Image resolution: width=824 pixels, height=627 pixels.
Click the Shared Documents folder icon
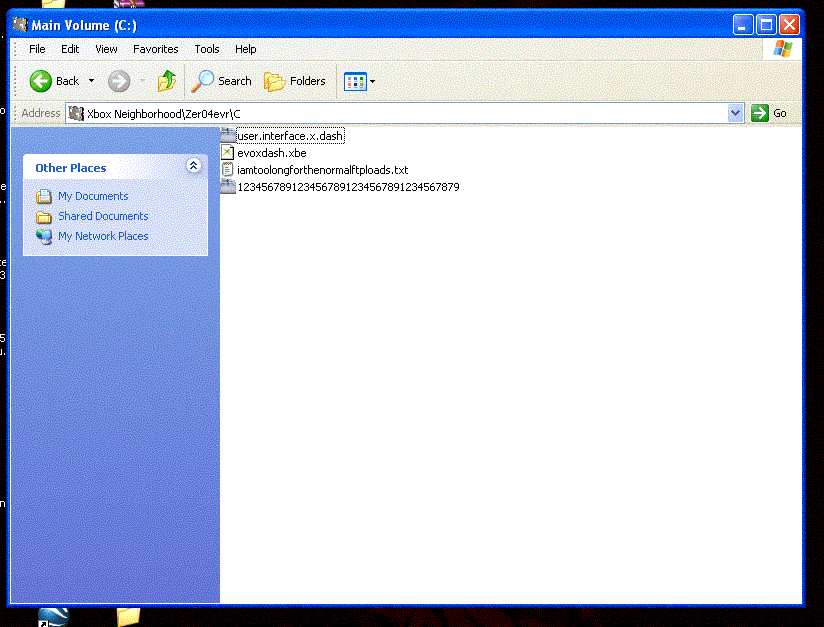pos(44,217)
